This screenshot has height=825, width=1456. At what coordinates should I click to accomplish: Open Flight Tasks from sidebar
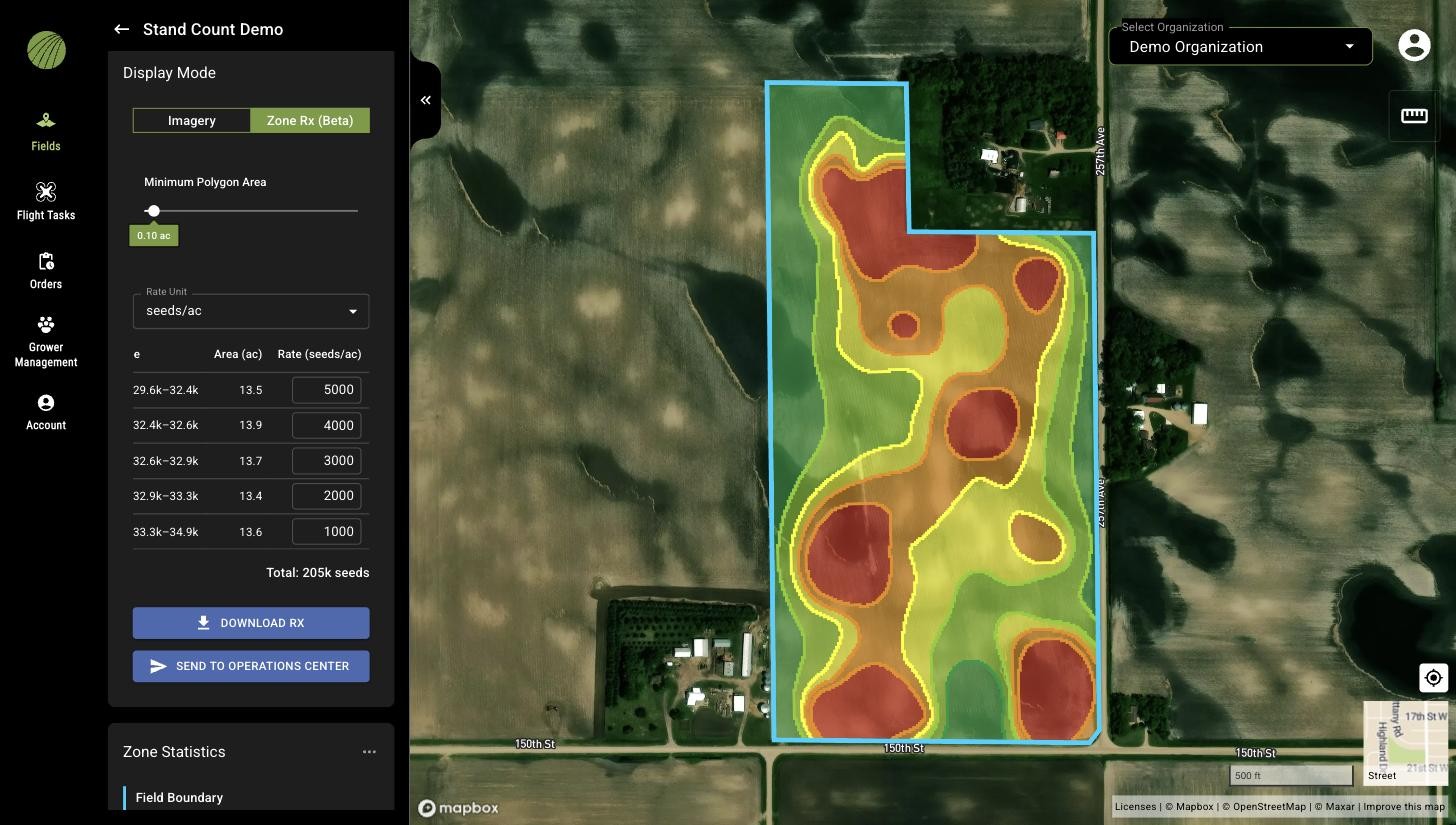(45, 201)
